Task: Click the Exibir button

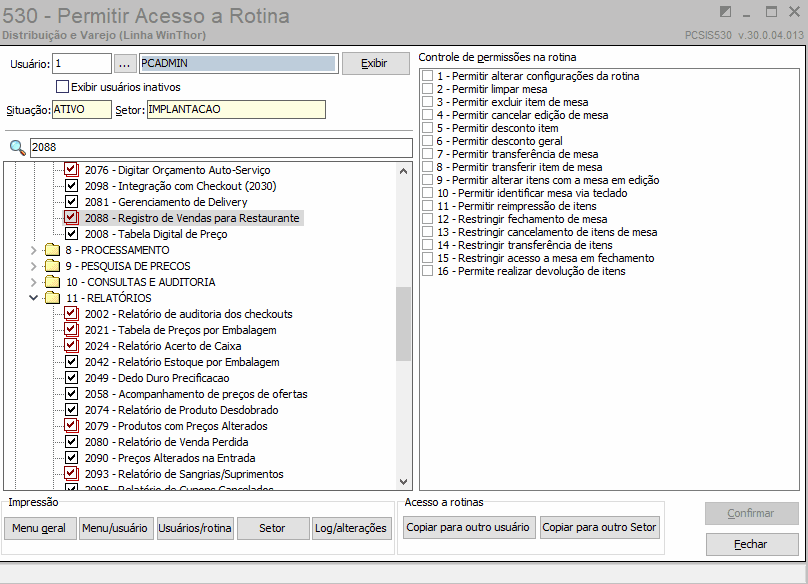Action: [374, 63]
